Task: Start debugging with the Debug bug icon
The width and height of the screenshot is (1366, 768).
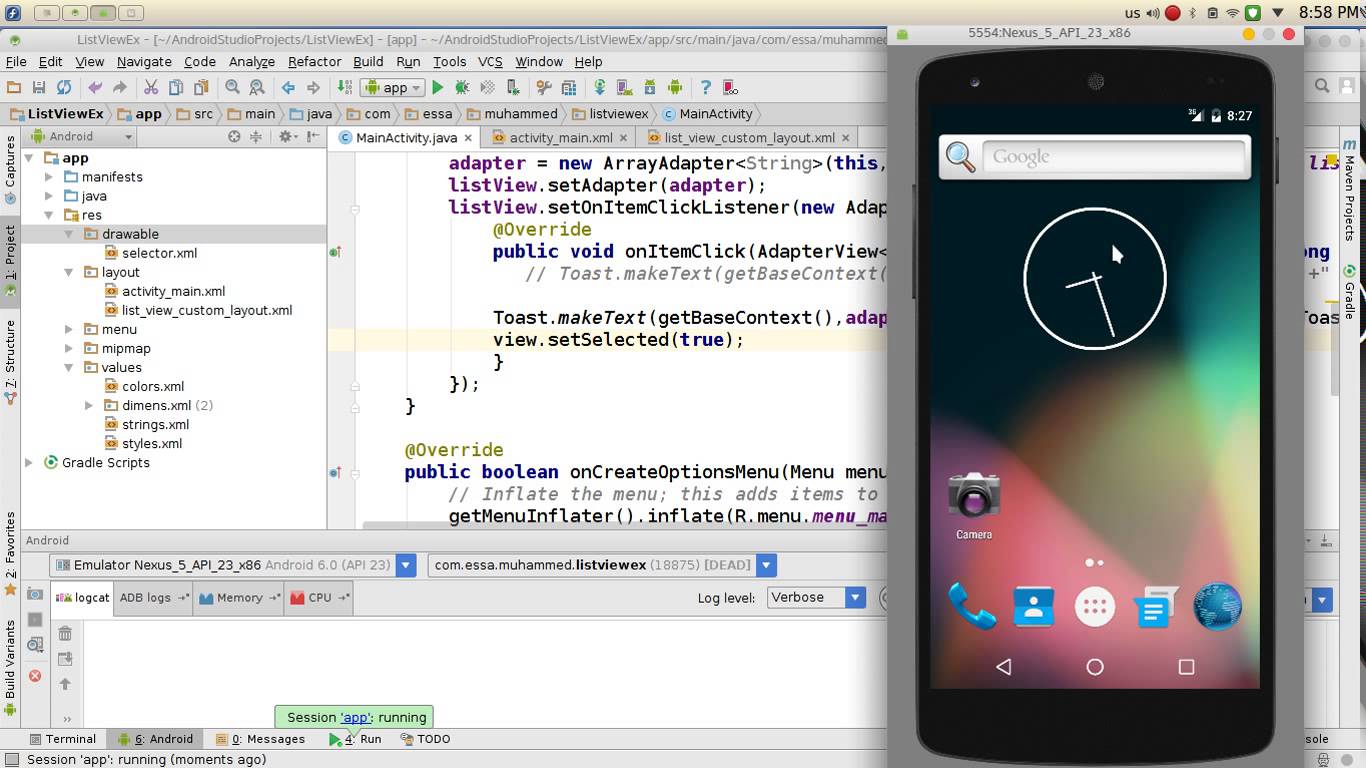Action: pyautogui.click(x=461, y=87)
